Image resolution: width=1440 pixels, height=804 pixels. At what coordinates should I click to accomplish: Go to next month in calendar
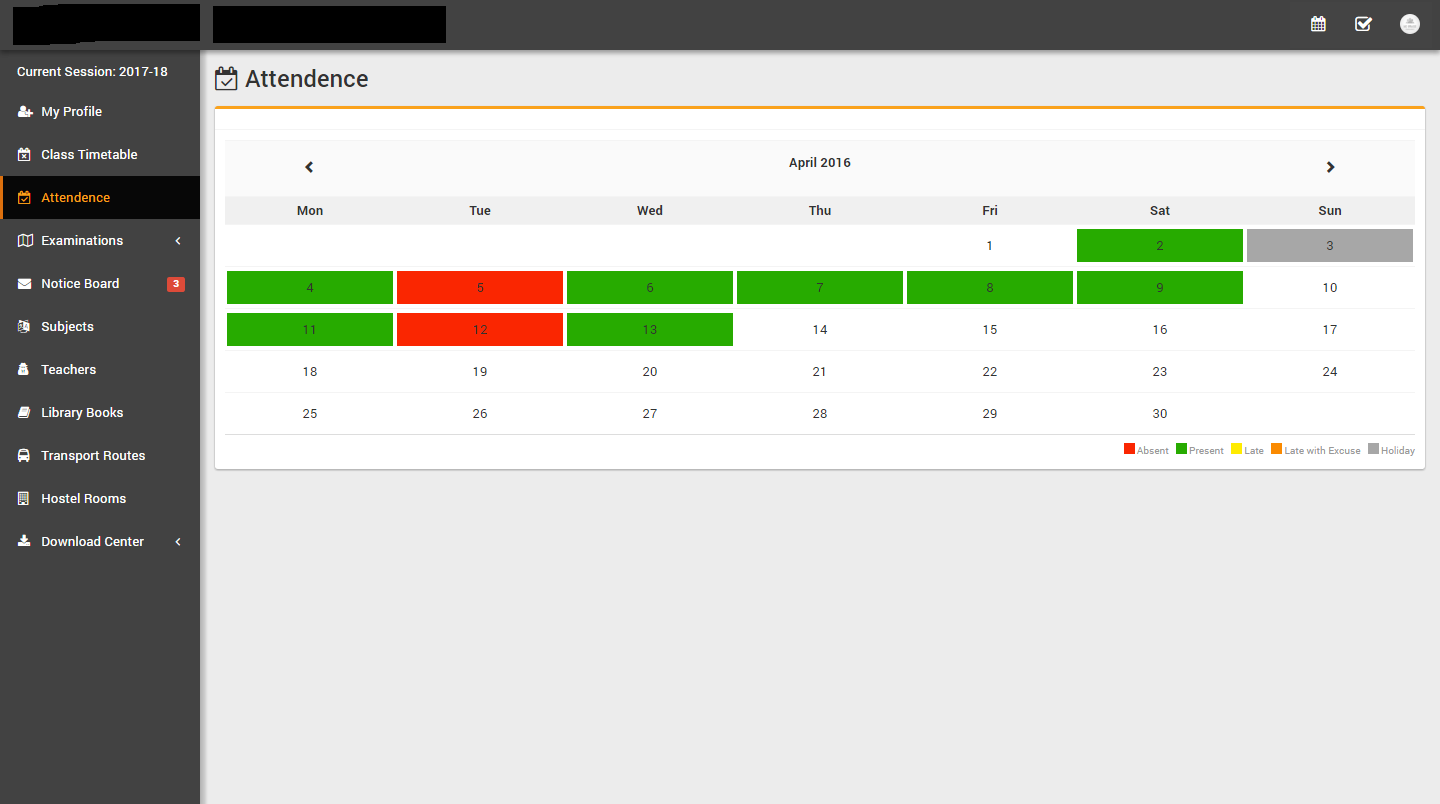pos(1330,167)
